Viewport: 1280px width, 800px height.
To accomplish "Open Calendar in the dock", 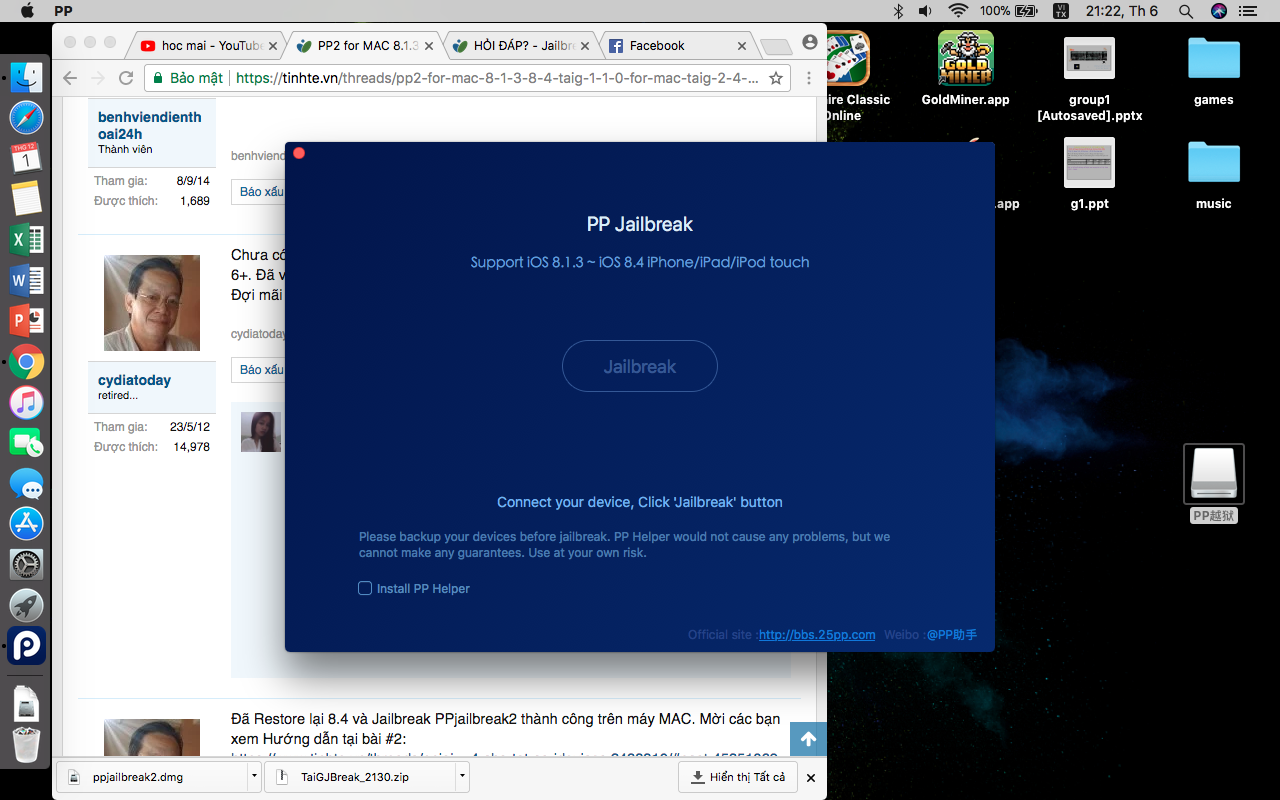I will pos(26,158).
